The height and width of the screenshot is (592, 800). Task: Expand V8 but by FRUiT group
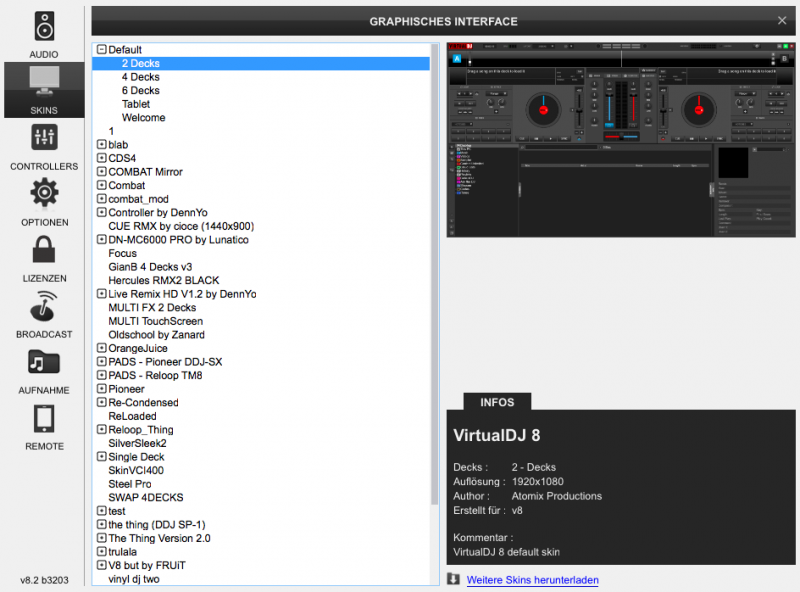pos(102,565)
